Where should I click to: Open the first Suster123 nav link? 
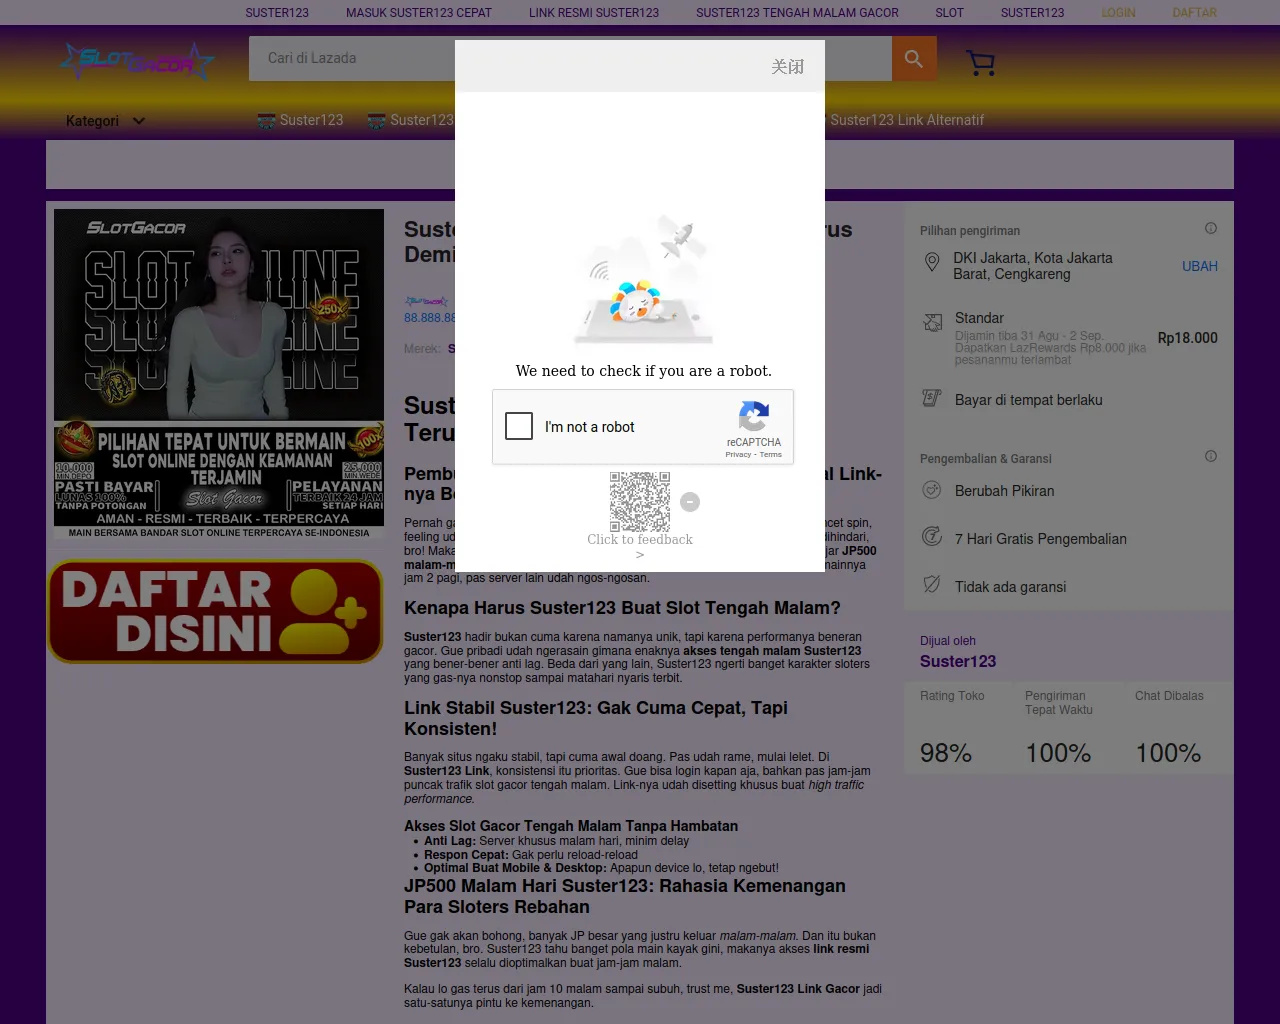click(300, 120)
